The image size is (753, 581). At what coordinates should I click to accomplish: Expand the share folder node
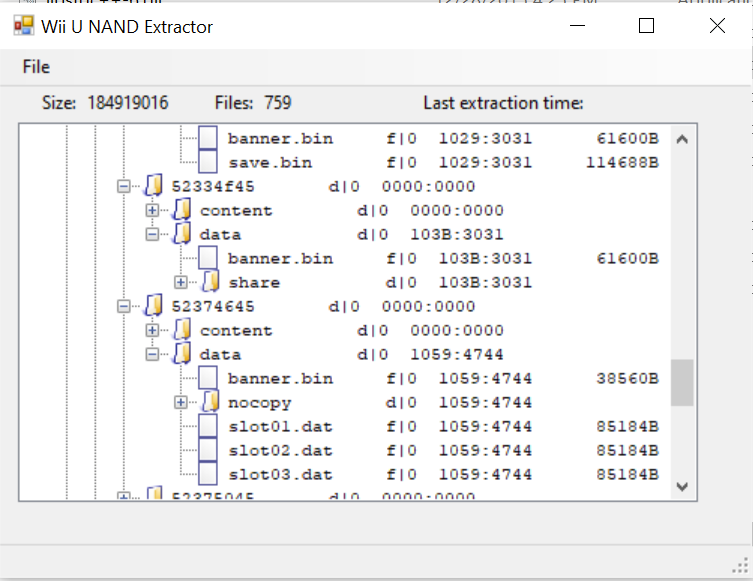(x=181, y=282)
